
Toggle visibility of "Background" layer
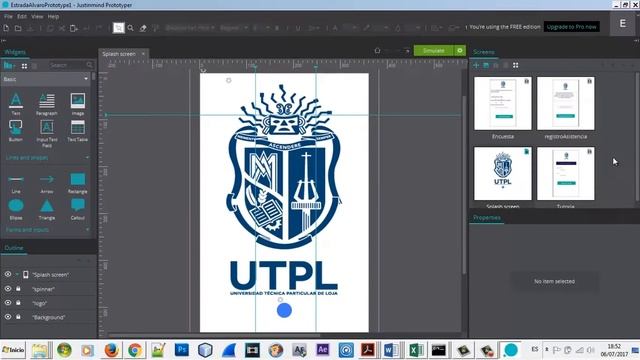point(8,317)
